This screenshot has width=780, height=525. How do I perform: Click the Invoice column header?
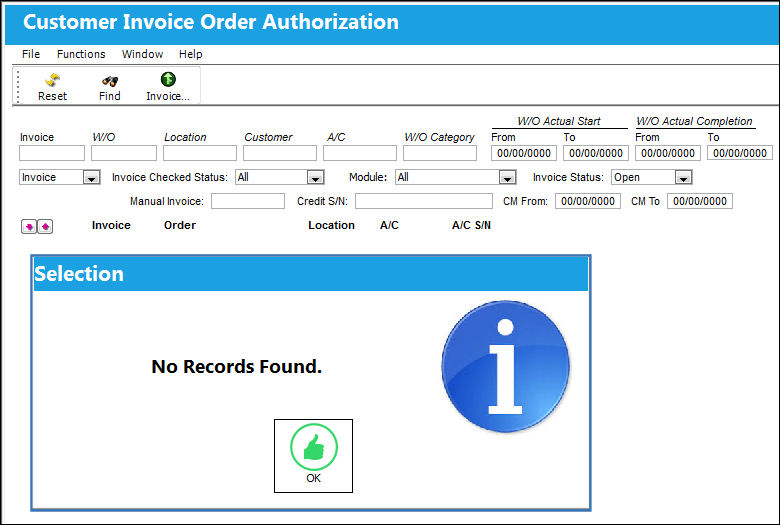[111, 225]
